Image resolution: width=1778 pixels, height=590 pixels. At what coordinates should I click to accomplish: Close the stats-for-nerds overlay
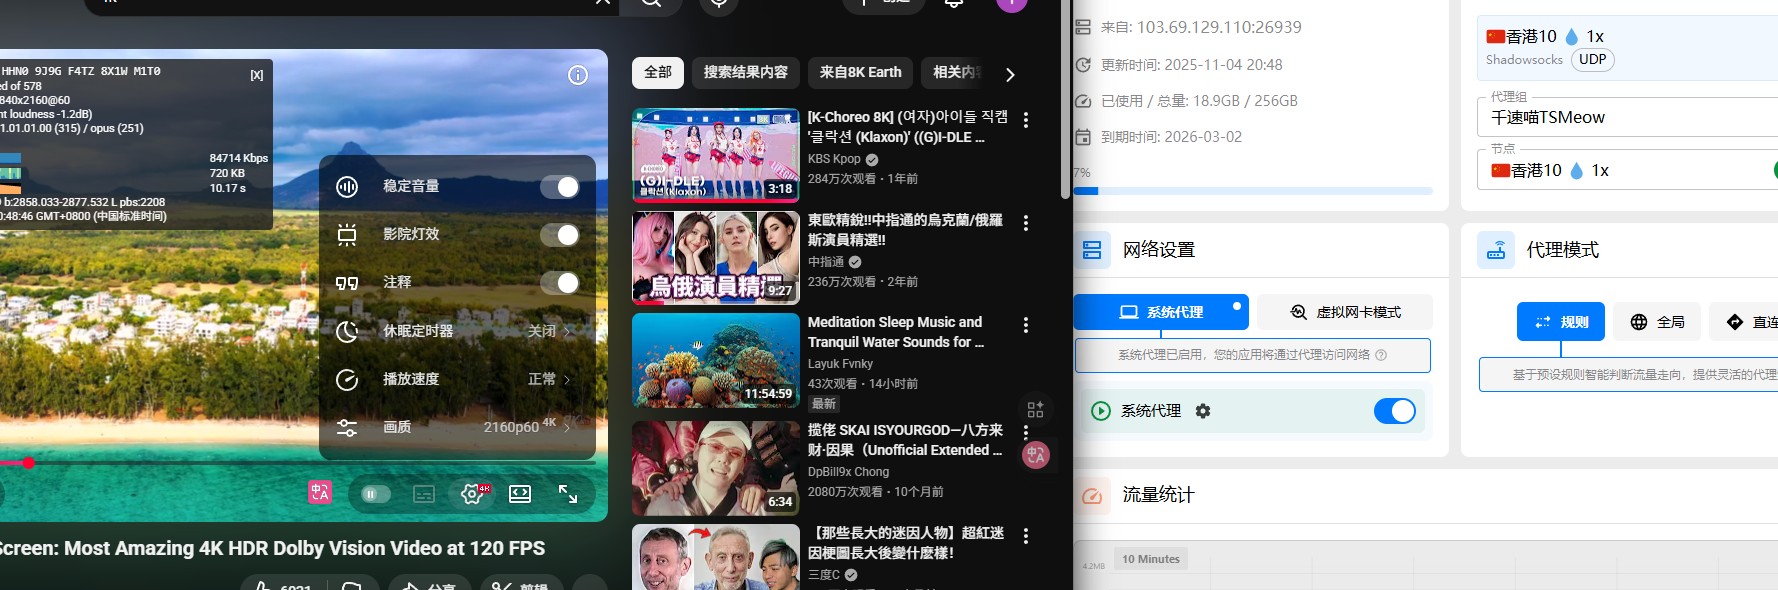pyautogui.click(x=257, y=75)
